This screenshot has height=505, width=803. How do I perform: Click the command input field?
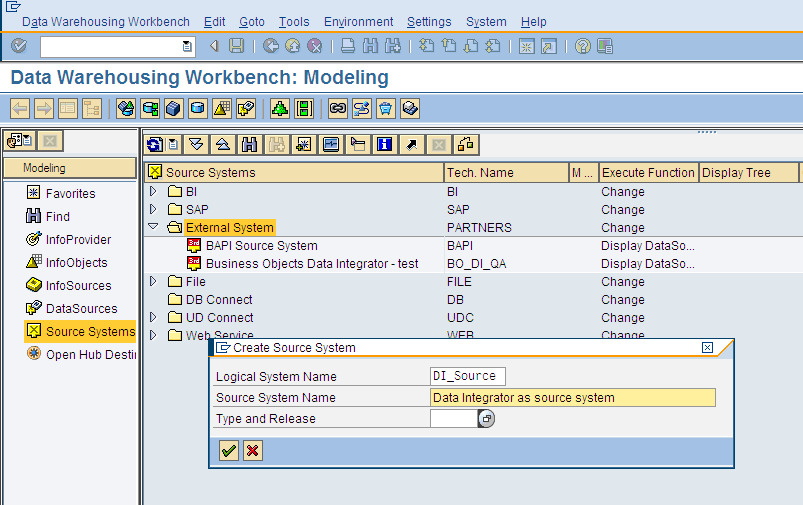click(x=112, y=47)
